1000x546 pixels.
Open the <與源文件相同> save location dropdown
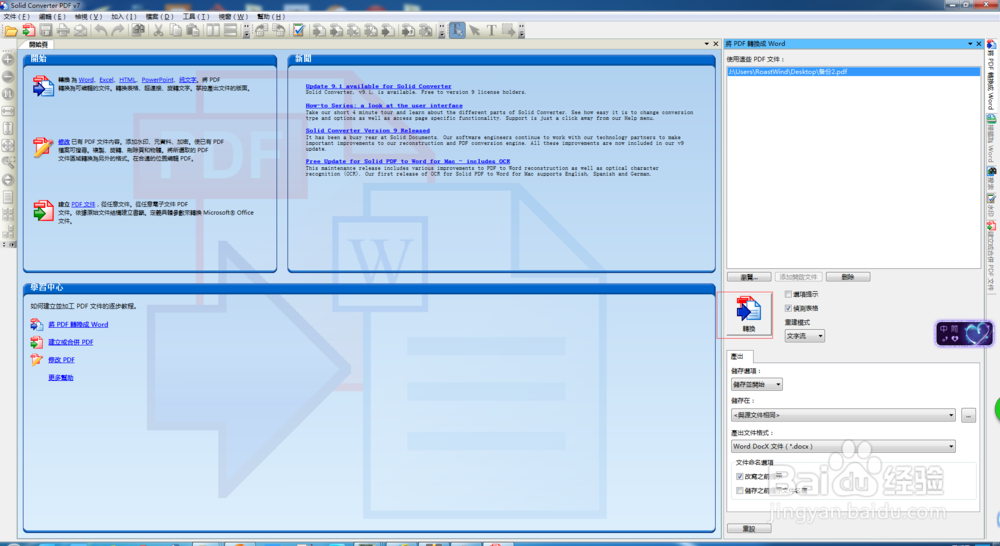point(843,415)
